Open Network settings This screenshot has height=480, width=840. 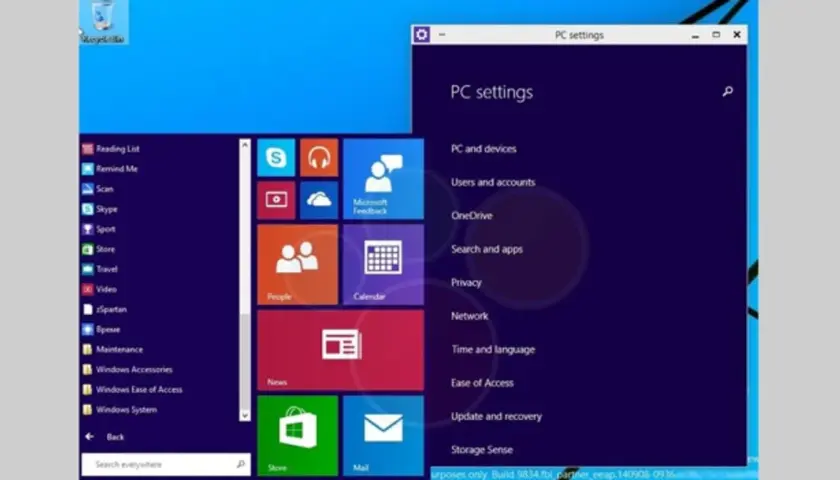click(469, 316)
